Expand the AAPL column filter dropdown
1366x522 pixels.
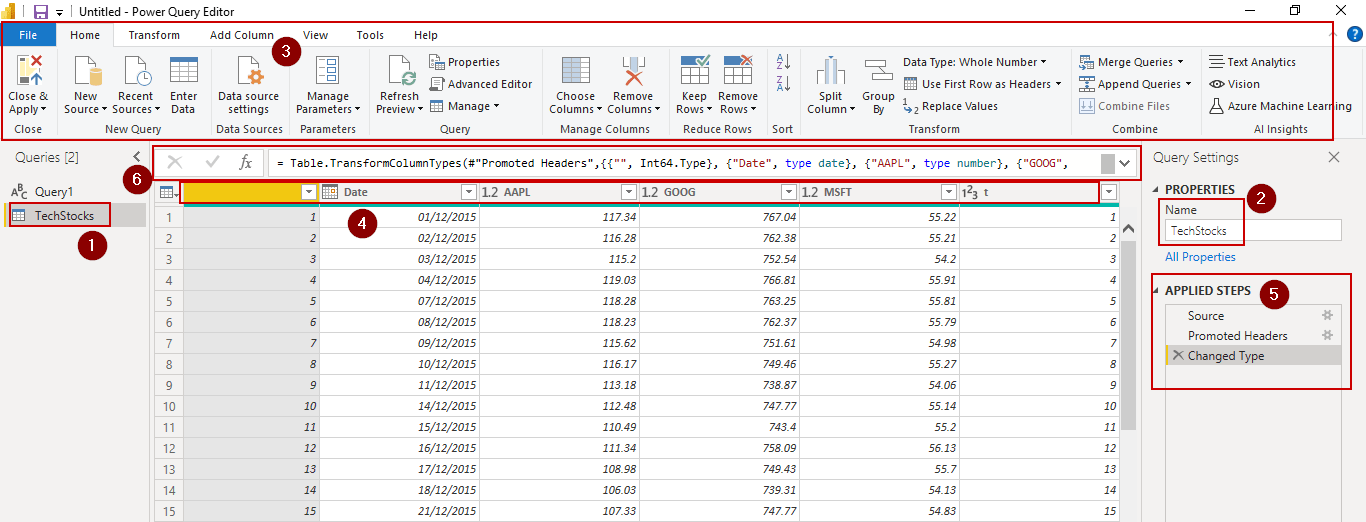coord(628,192)
